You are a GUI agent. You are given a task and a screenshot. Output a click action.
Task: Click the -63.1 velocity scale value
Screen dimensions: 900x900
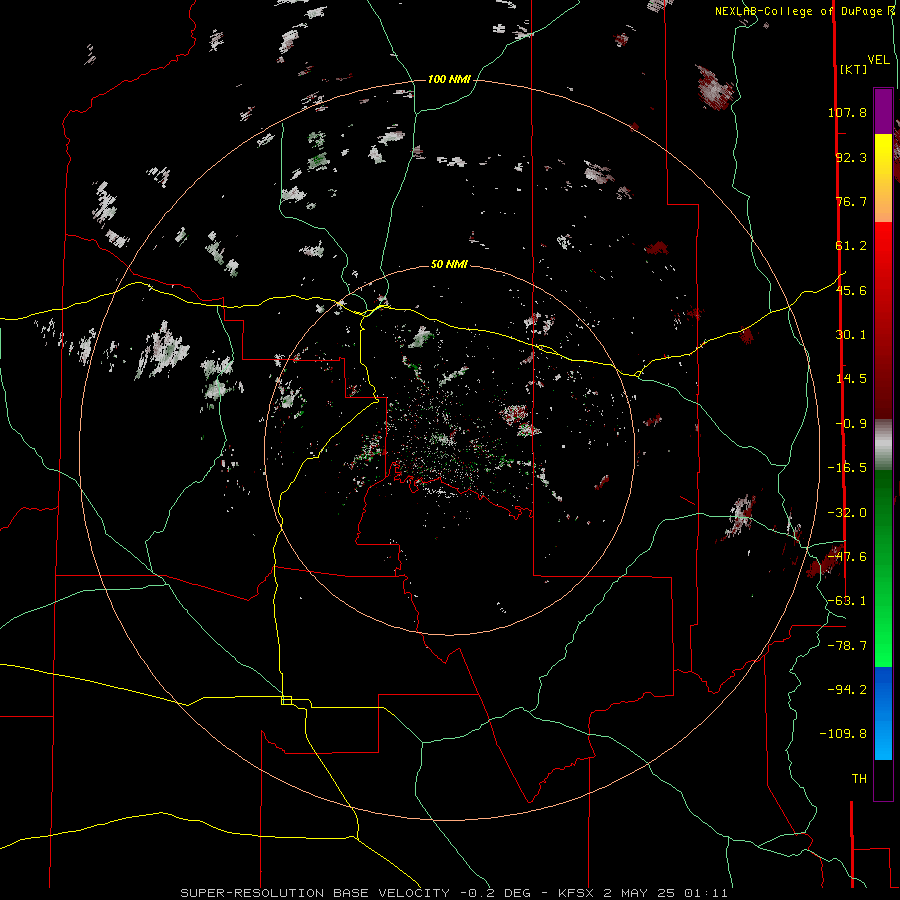click(x=847, y=601)
